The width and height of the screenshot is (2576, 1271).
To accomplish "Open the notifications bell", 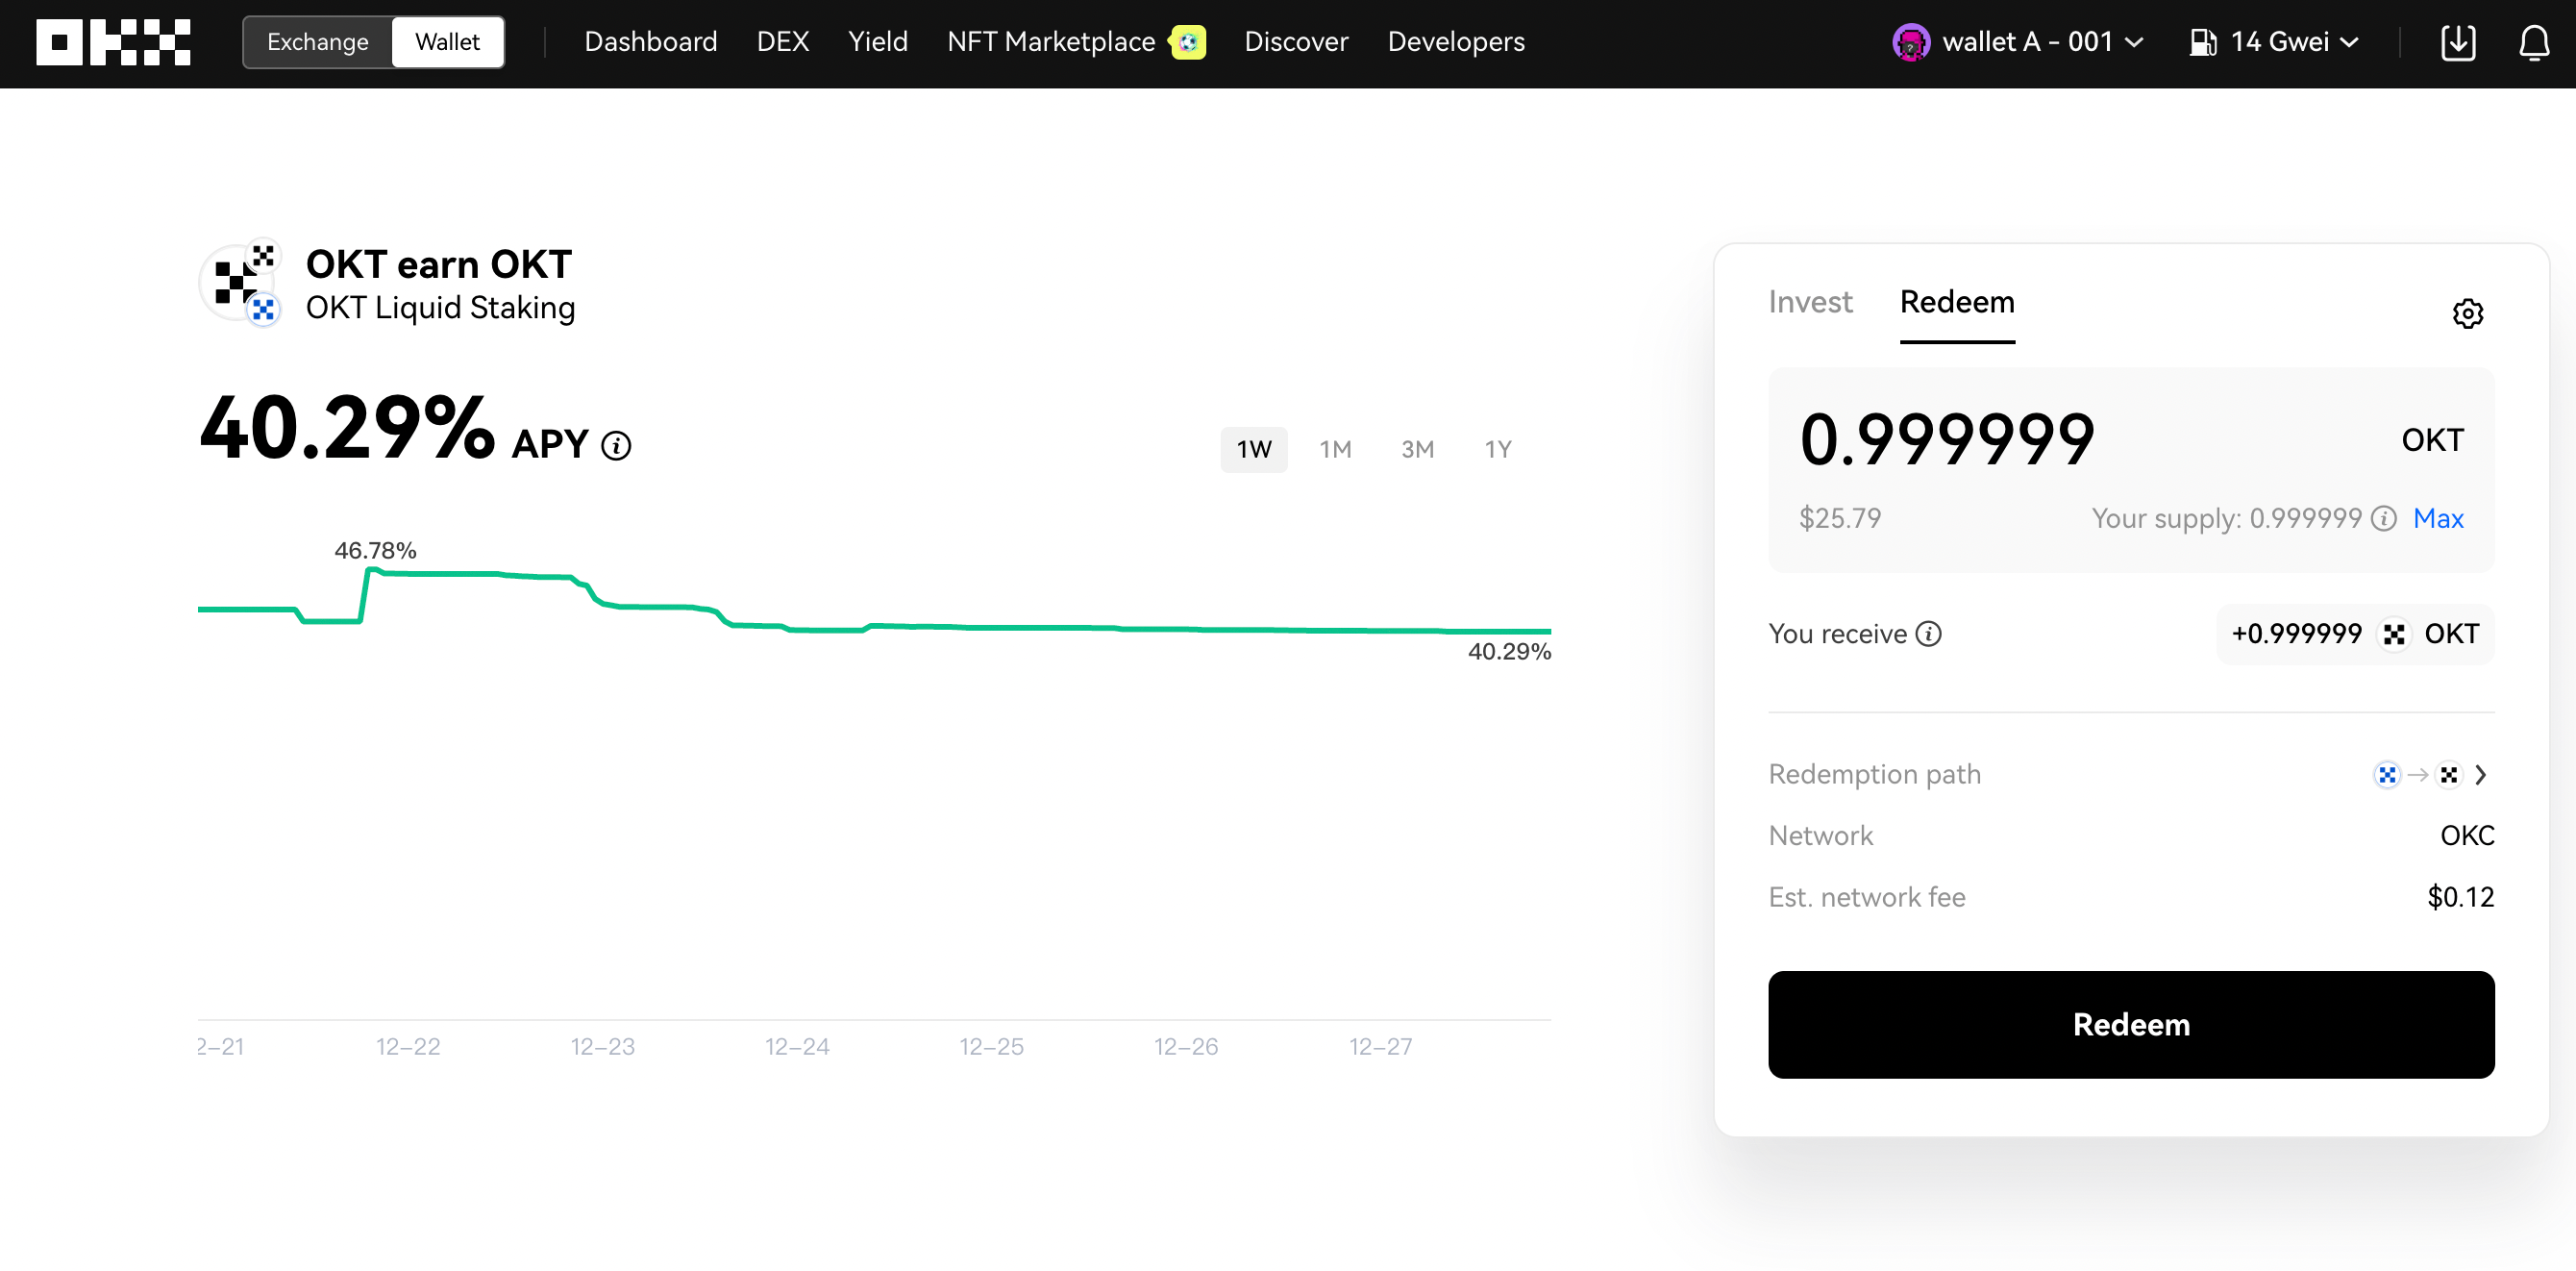I will tap(2533, 42).
